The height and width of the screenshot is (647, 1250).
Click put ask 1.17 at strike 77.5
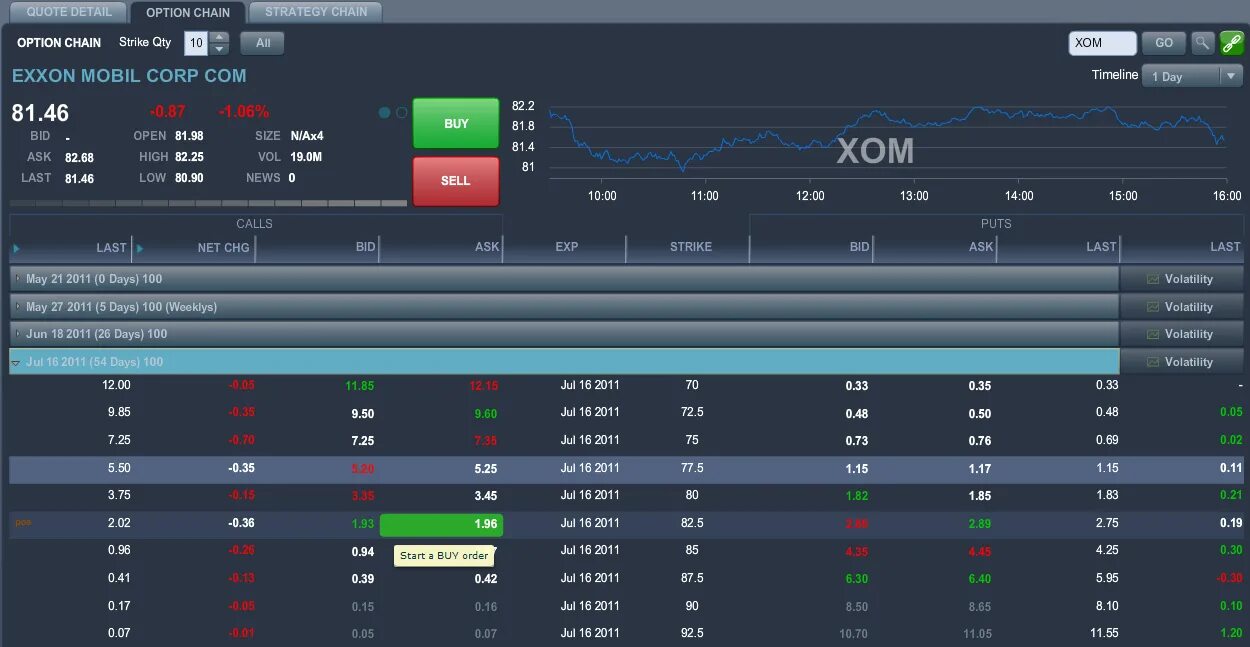point(980,469)
